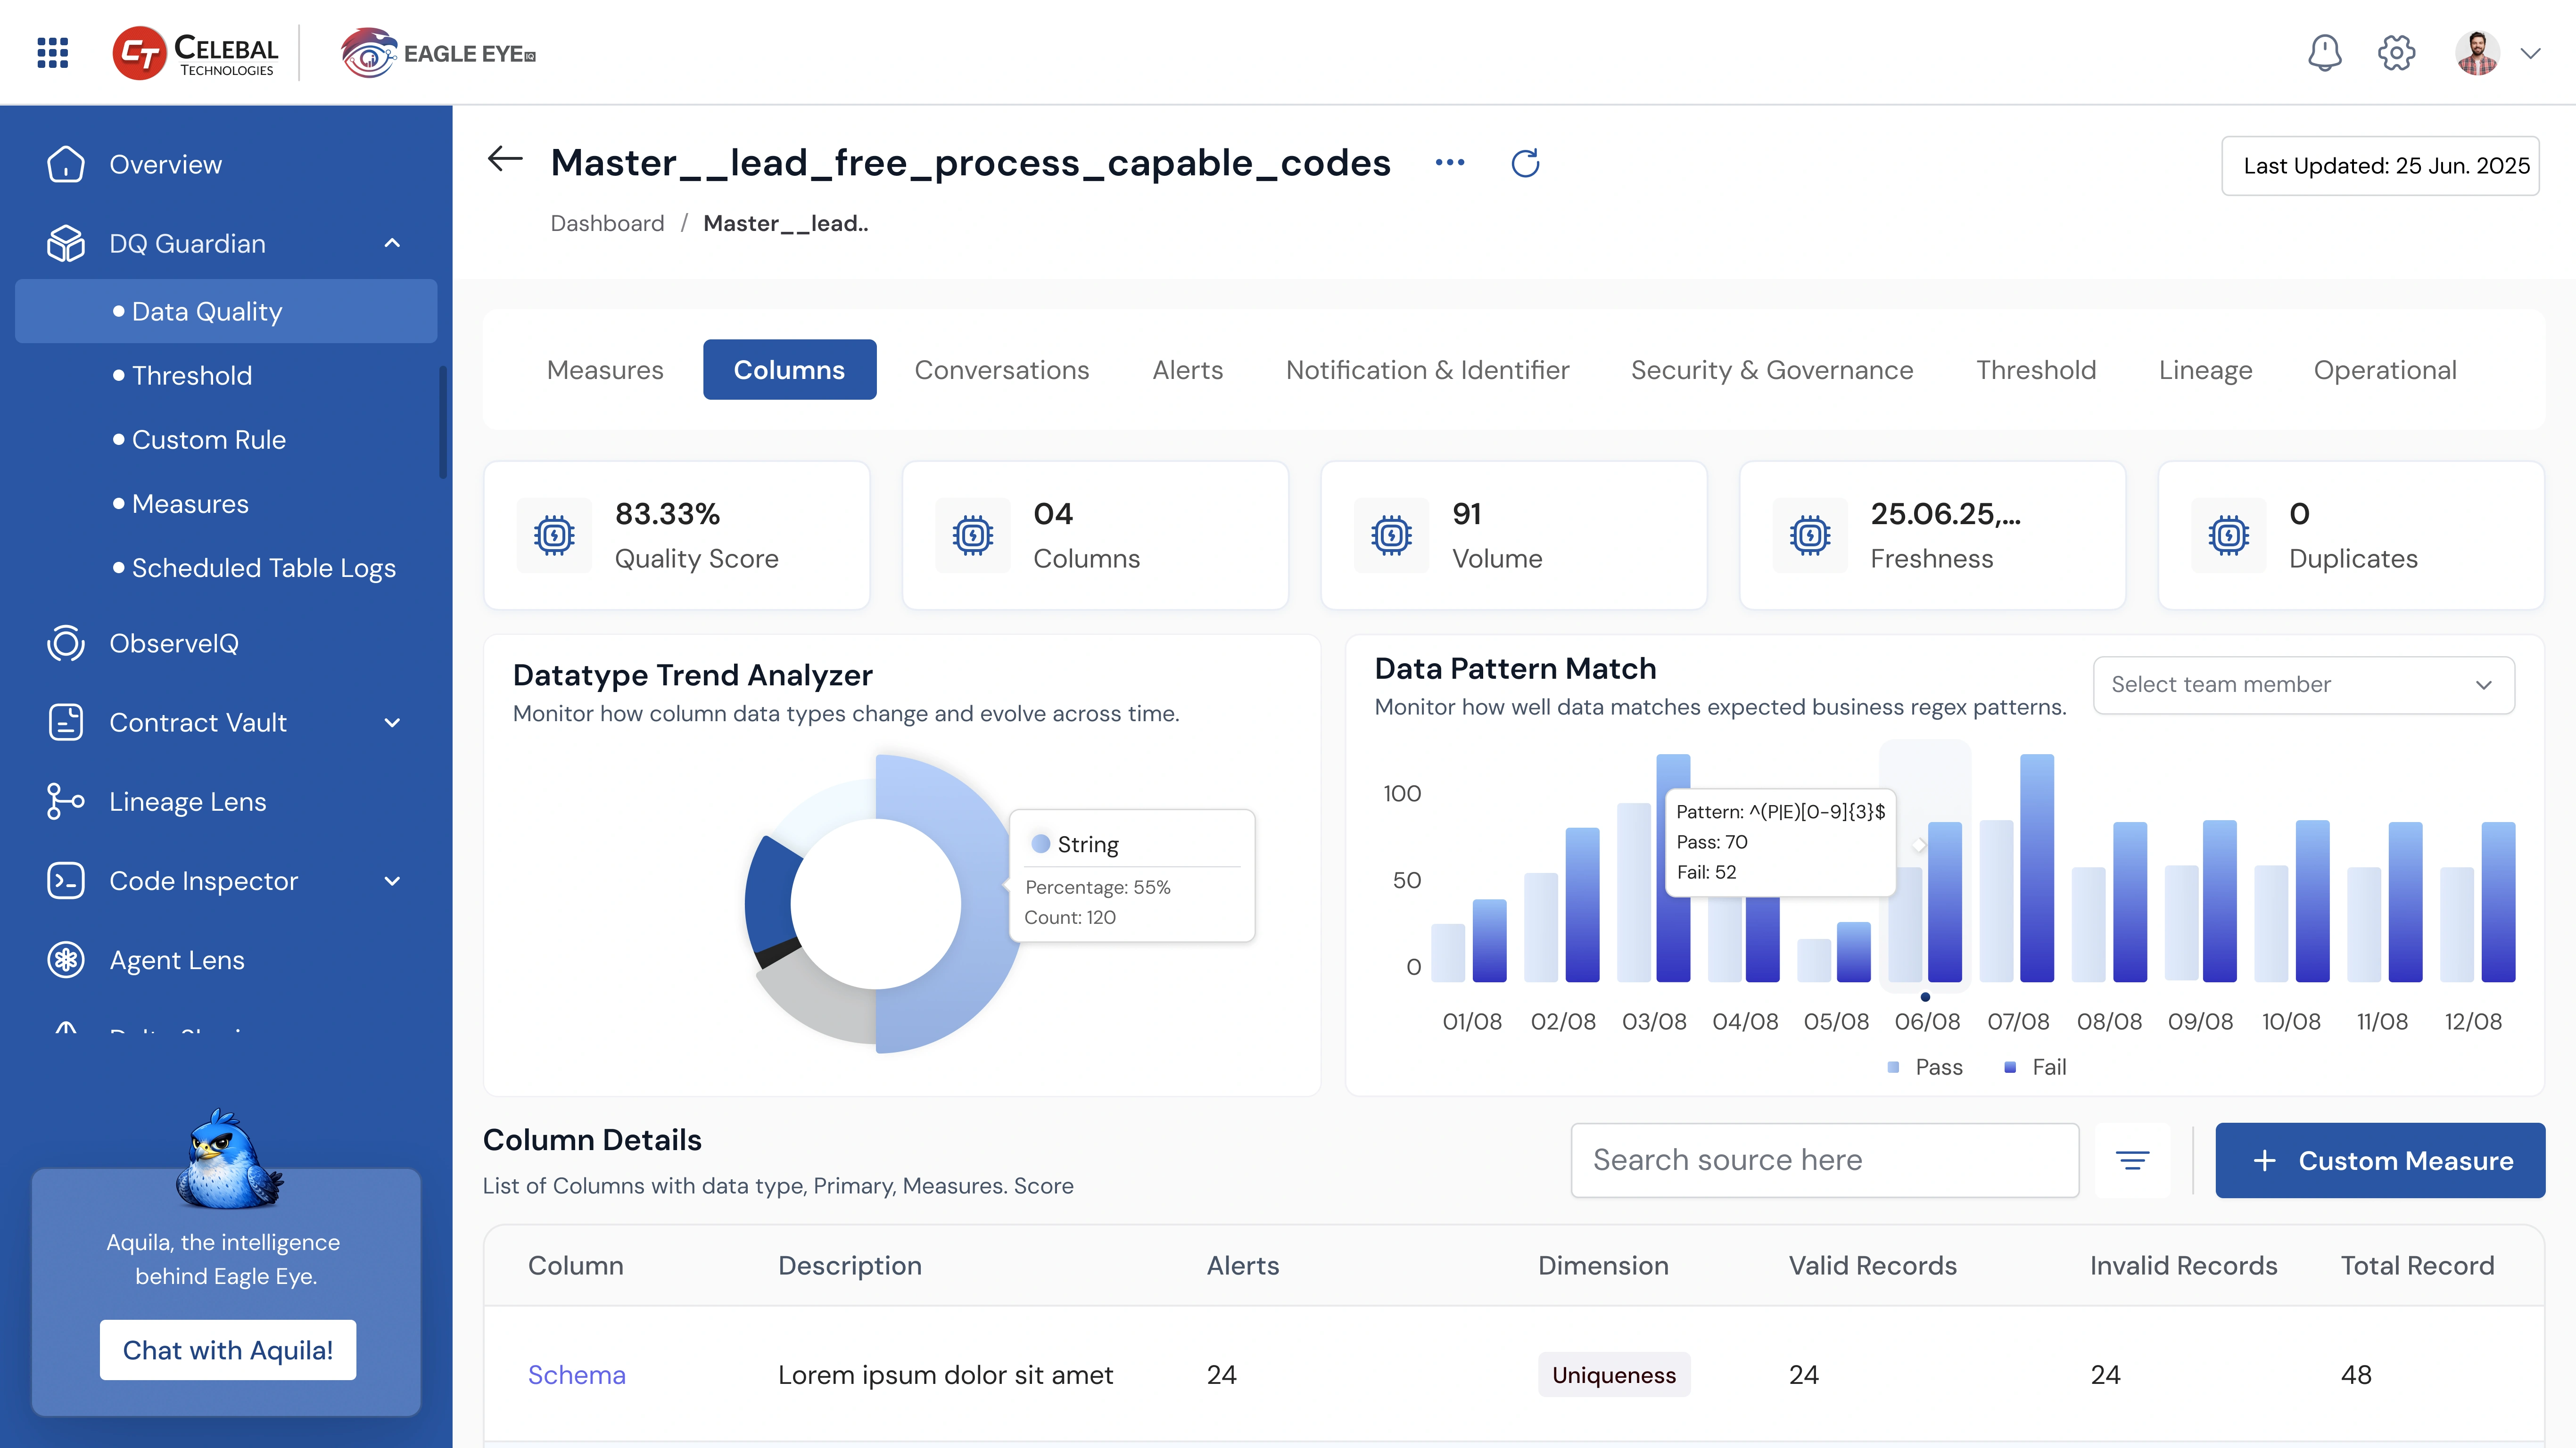
Task: Open the apps grid launcher icon
Action: [x=52, y=53]
